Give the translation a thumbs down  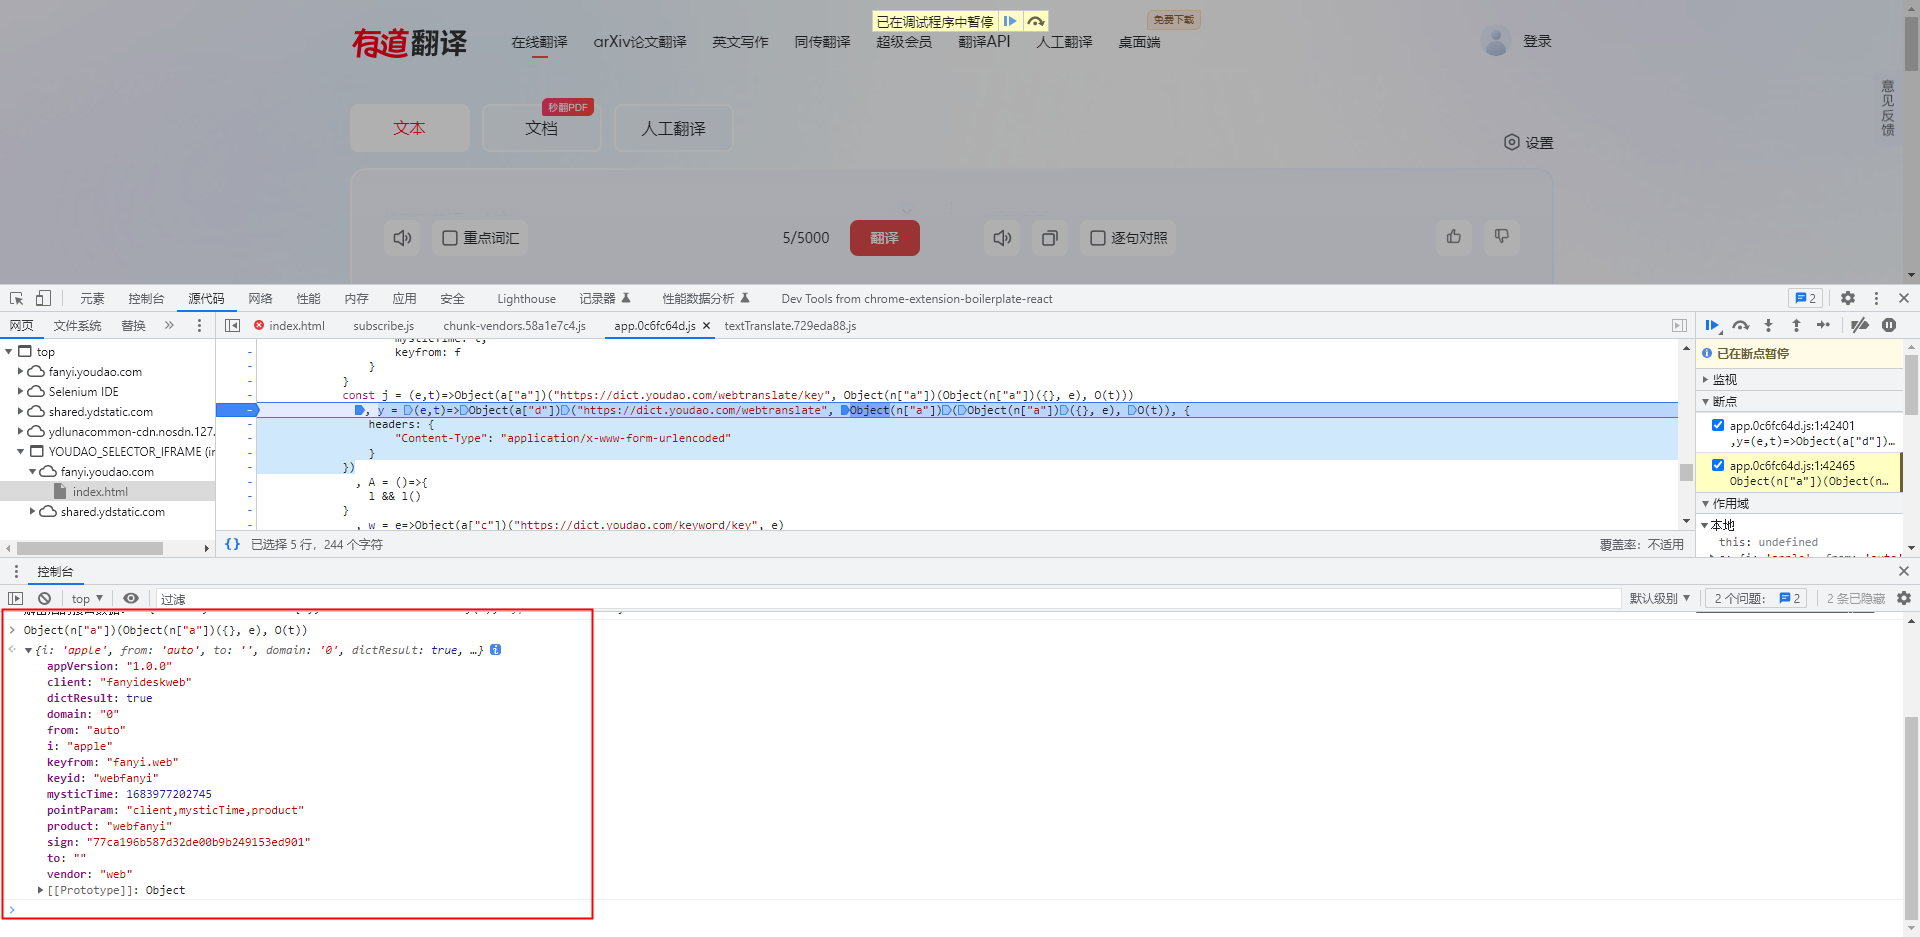pos(1502,237)
